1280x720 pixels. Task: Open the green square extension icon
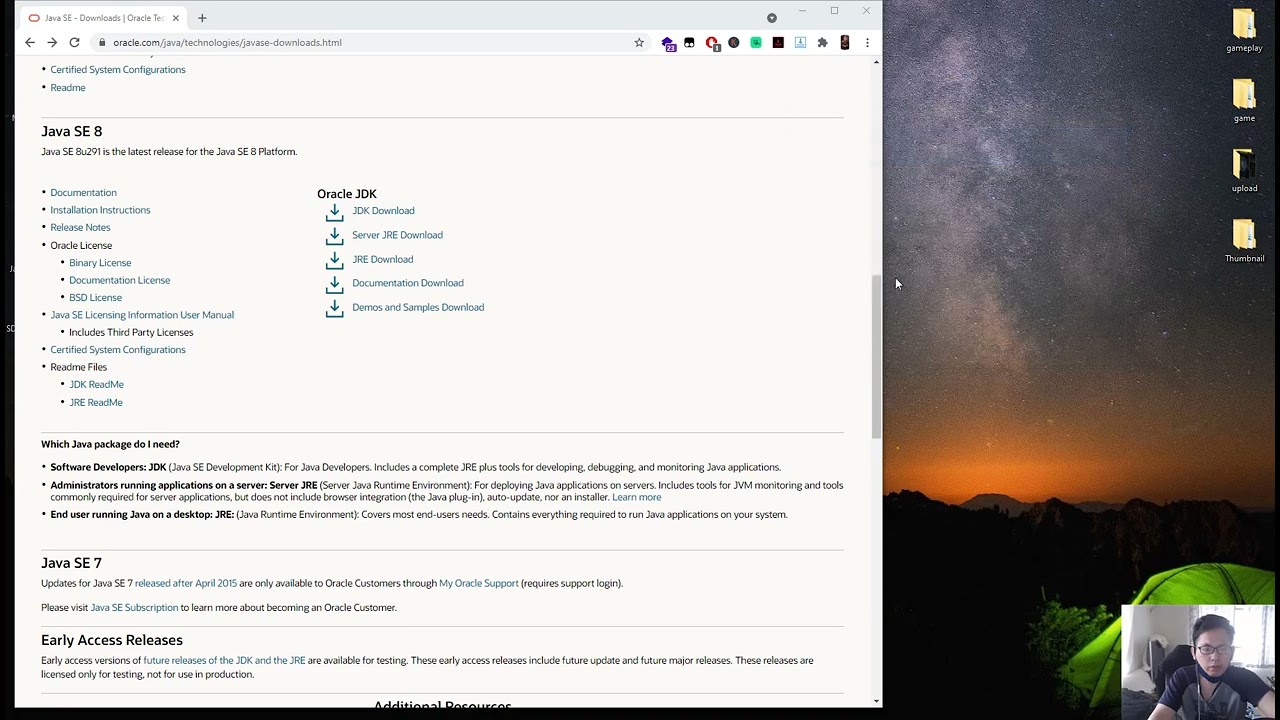point(756,42)
